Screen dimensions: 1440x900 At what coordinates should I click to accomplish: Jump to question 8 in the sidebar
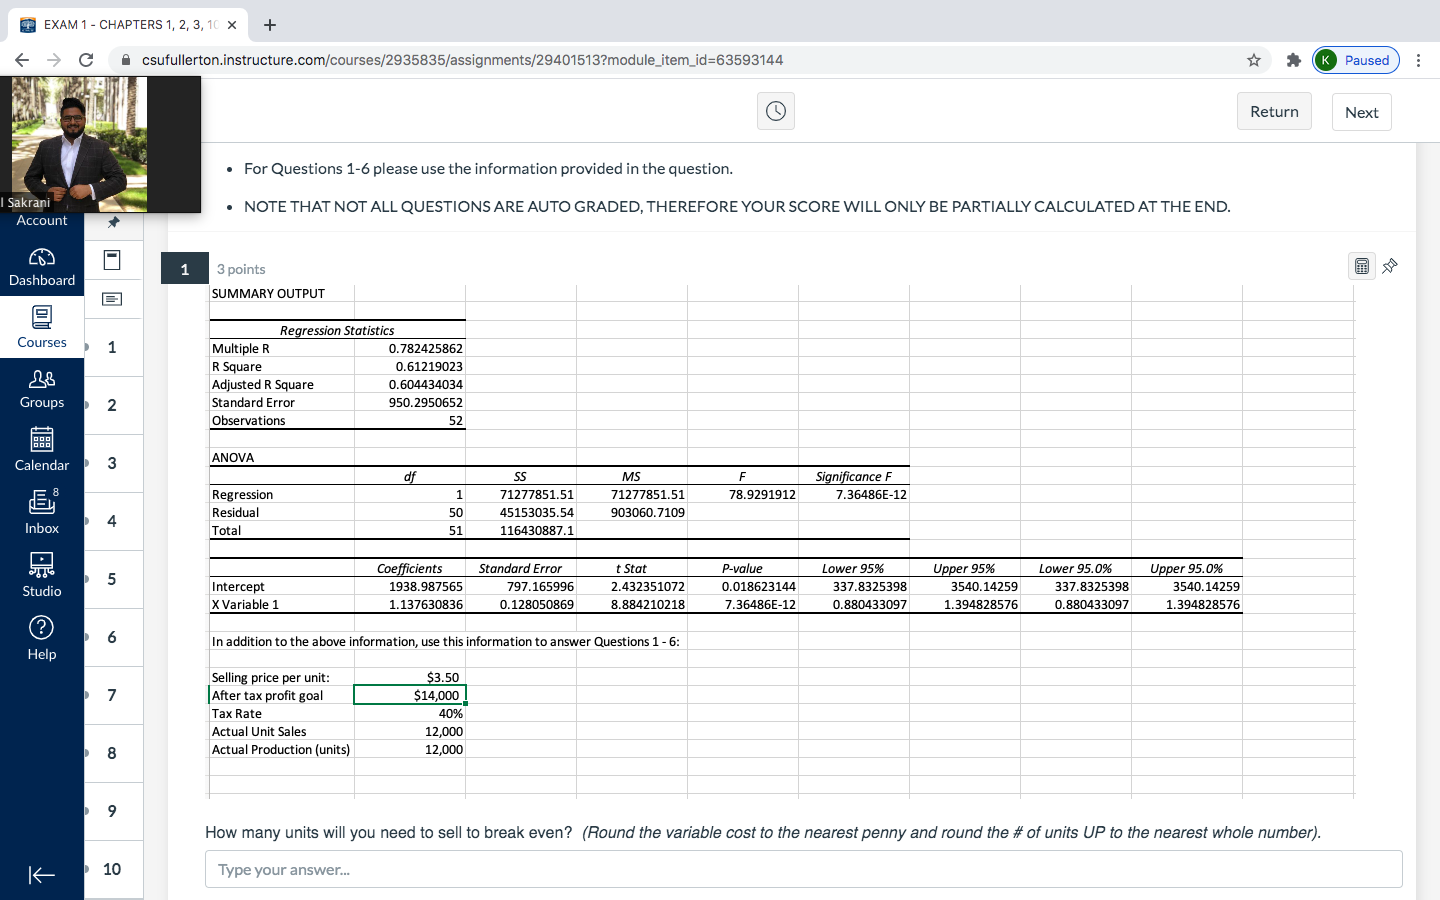[112, 753]
